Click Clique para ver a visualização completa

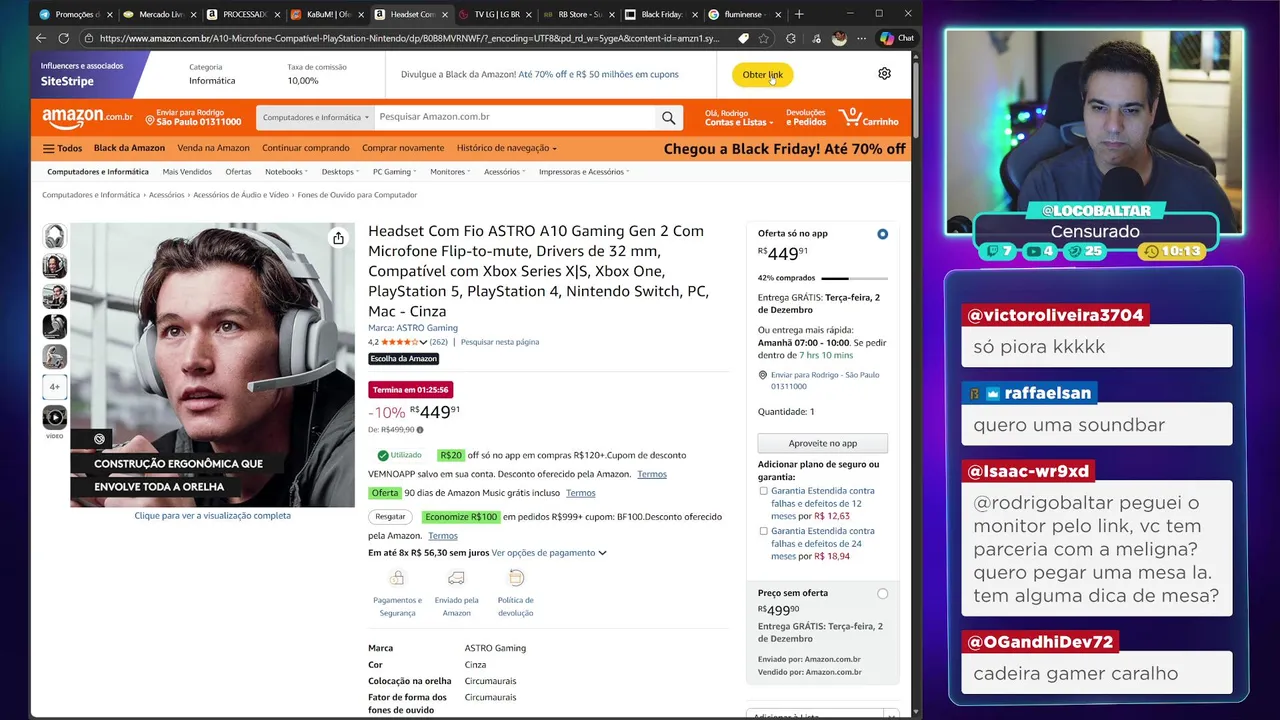pos(213,516)
